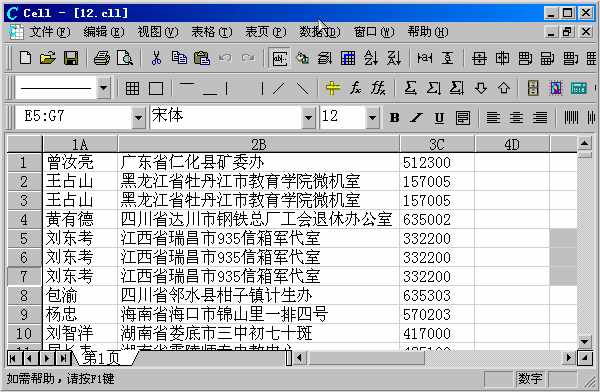Expand the 宋体 font name dropdown
This screenshot has width=600, height=392.
(308, 117)
